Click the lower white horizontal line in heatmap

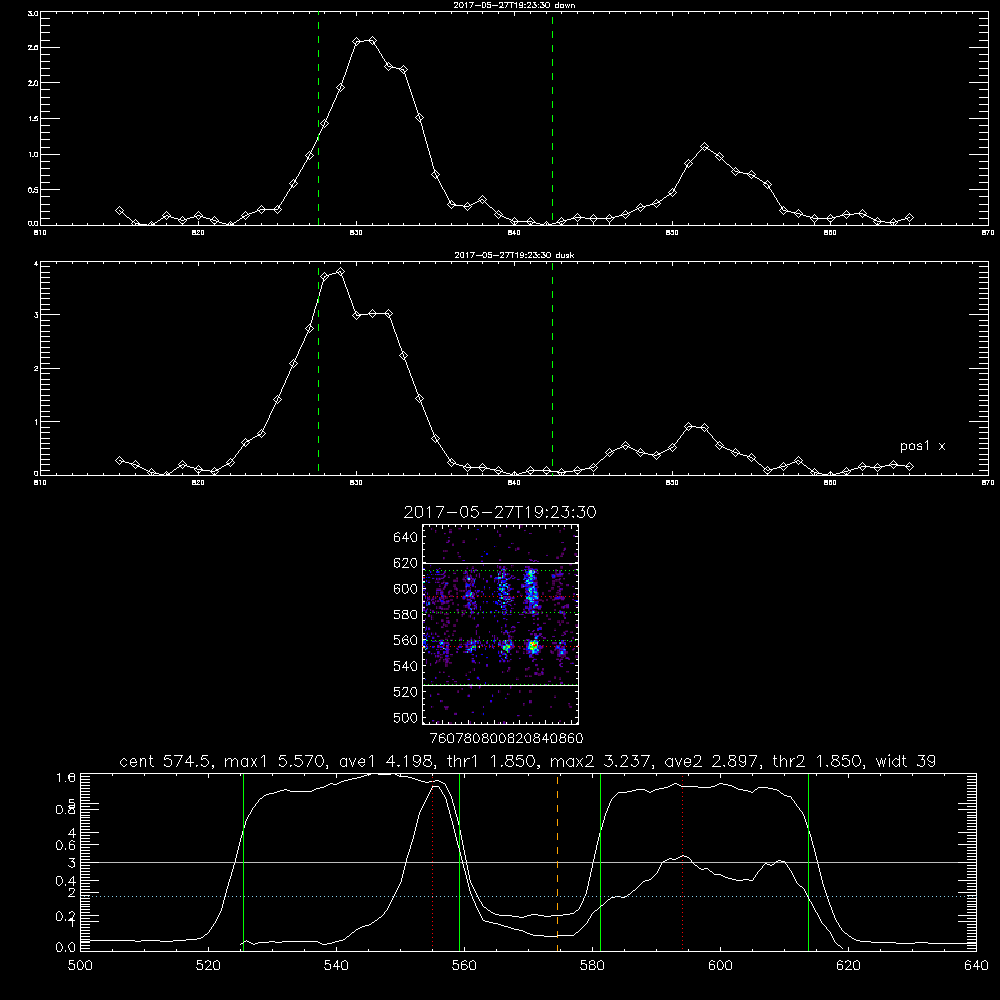(500, 685)
